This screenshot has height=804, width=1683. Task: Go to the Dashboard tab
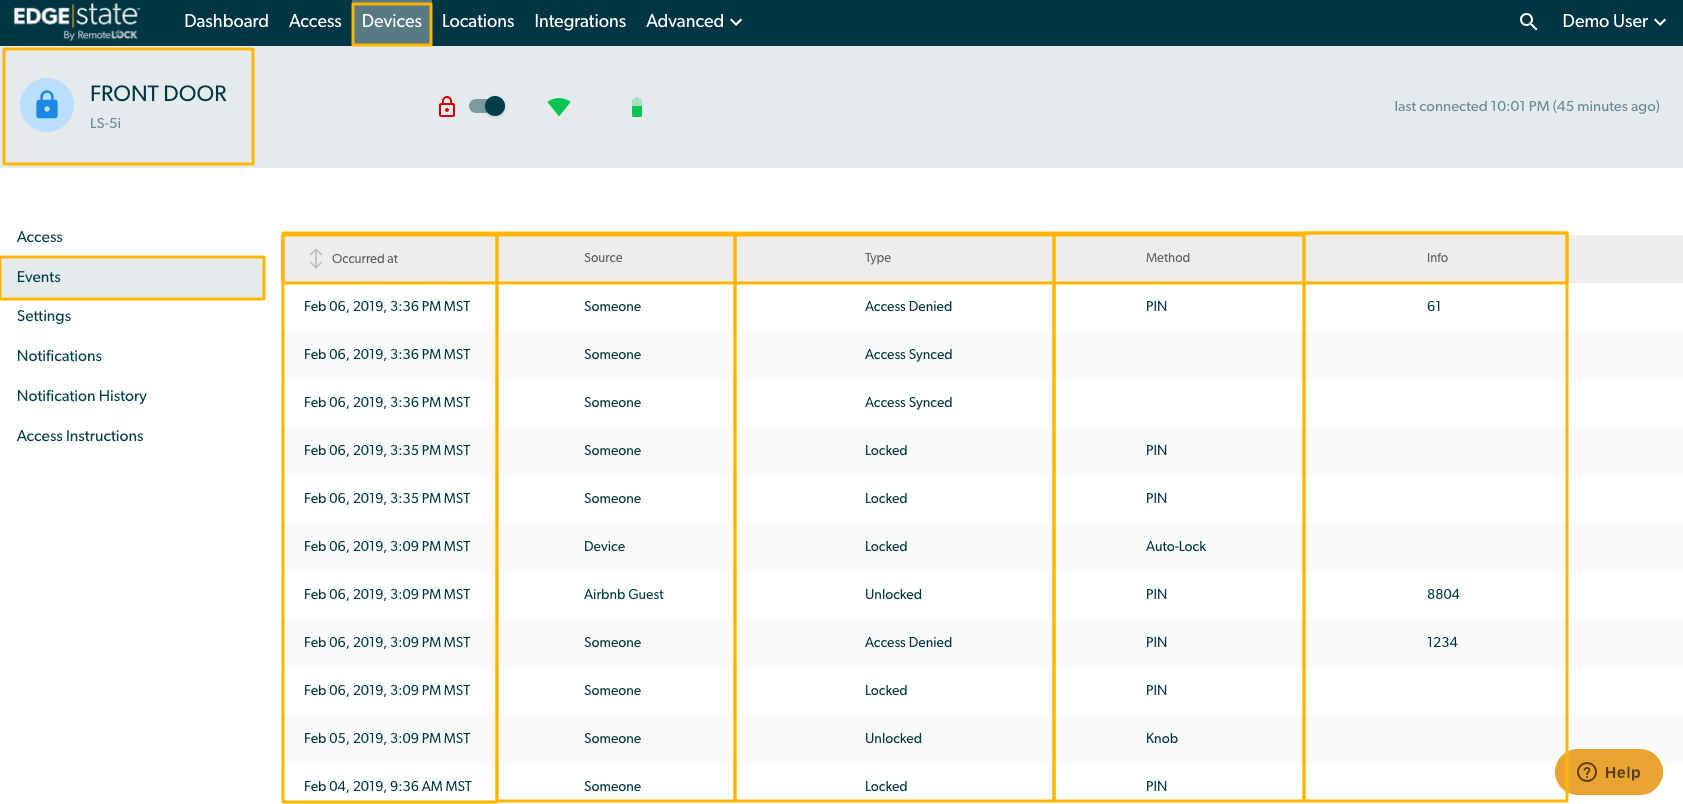coord(226,21)
